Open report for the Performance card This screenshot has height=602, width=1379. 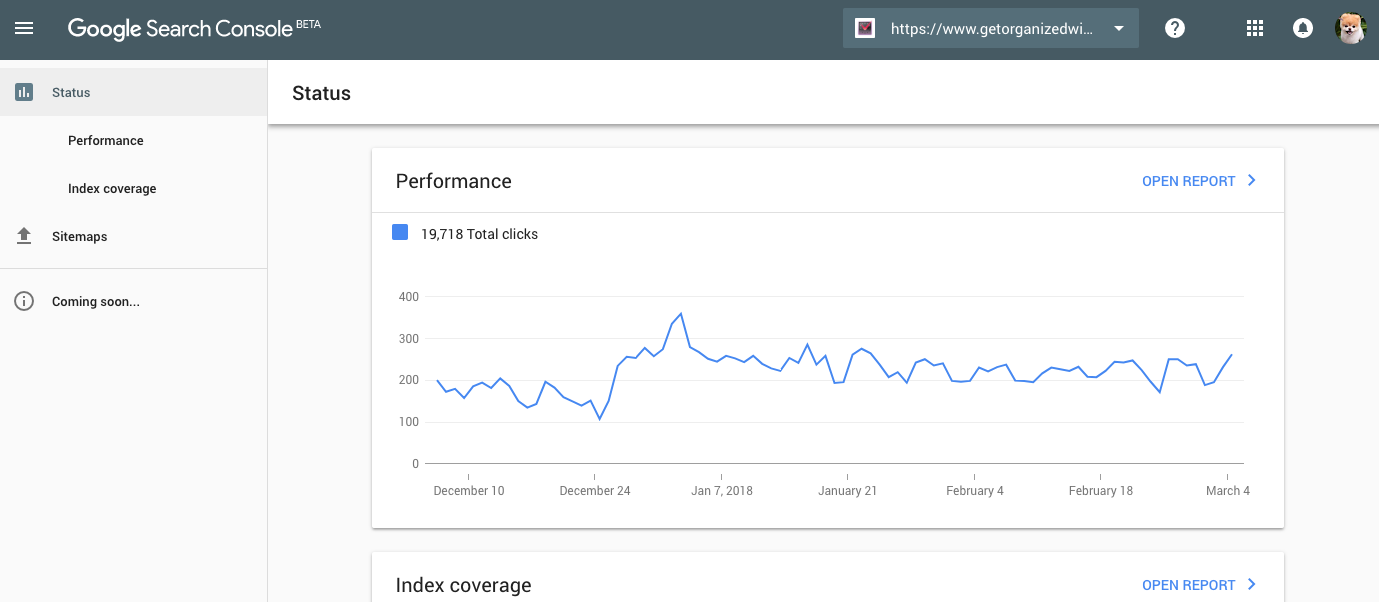pyautogui.click(x=1188, y=181)
